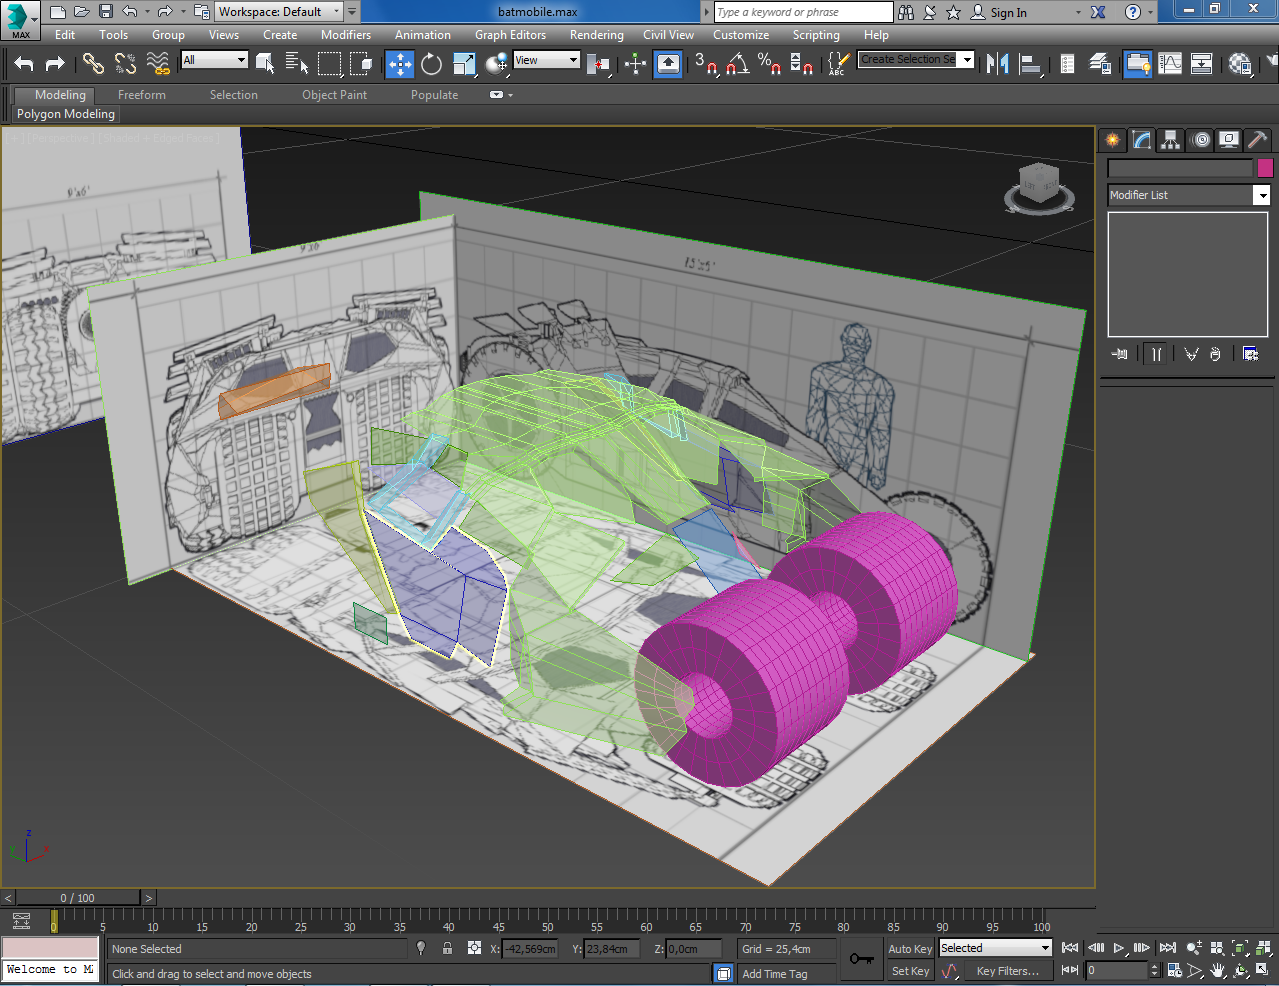This screenshot has width=1279, height=986.
Task: Switch to the Hierarchy command panel
Action: click(x=1170, y=140)
